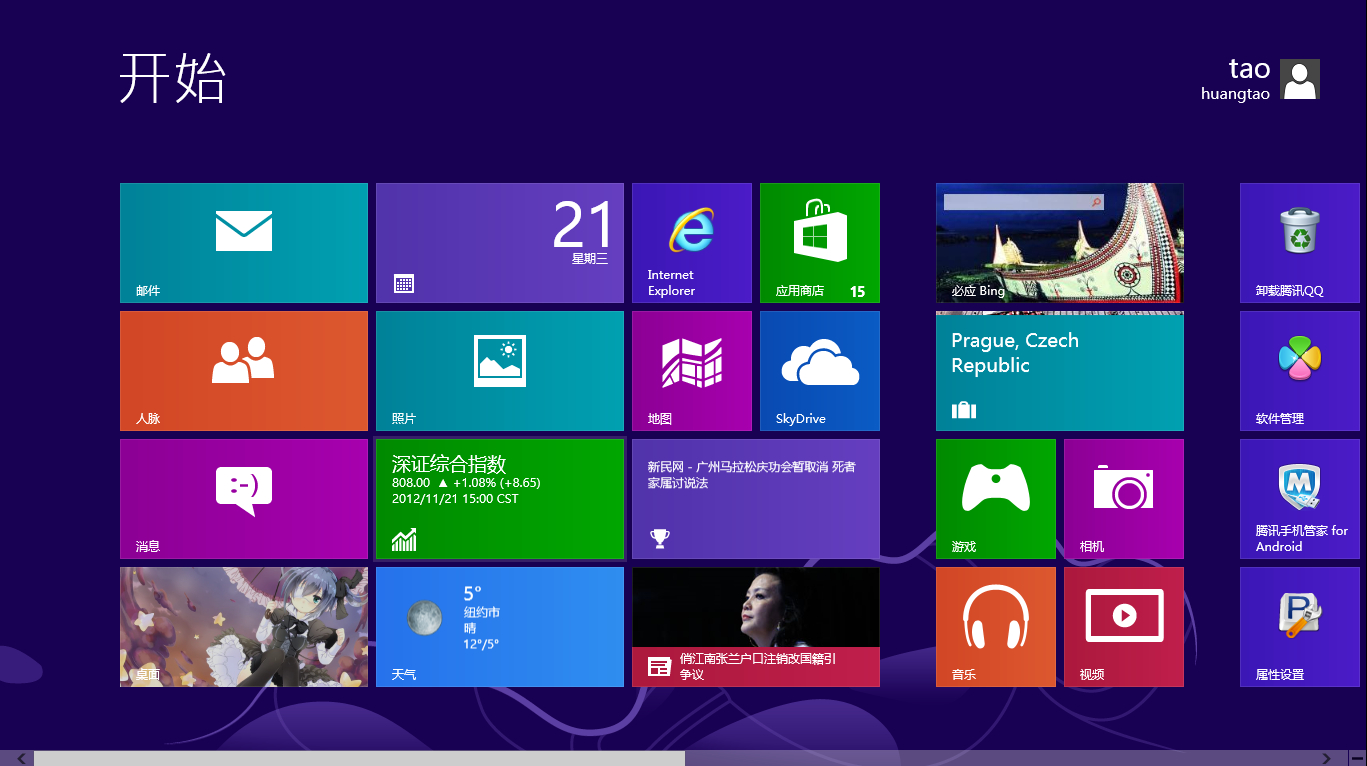Open the Video (视频) tile
The width and height of the screenshot is (1367, 766).
(x=1124, y=627)
